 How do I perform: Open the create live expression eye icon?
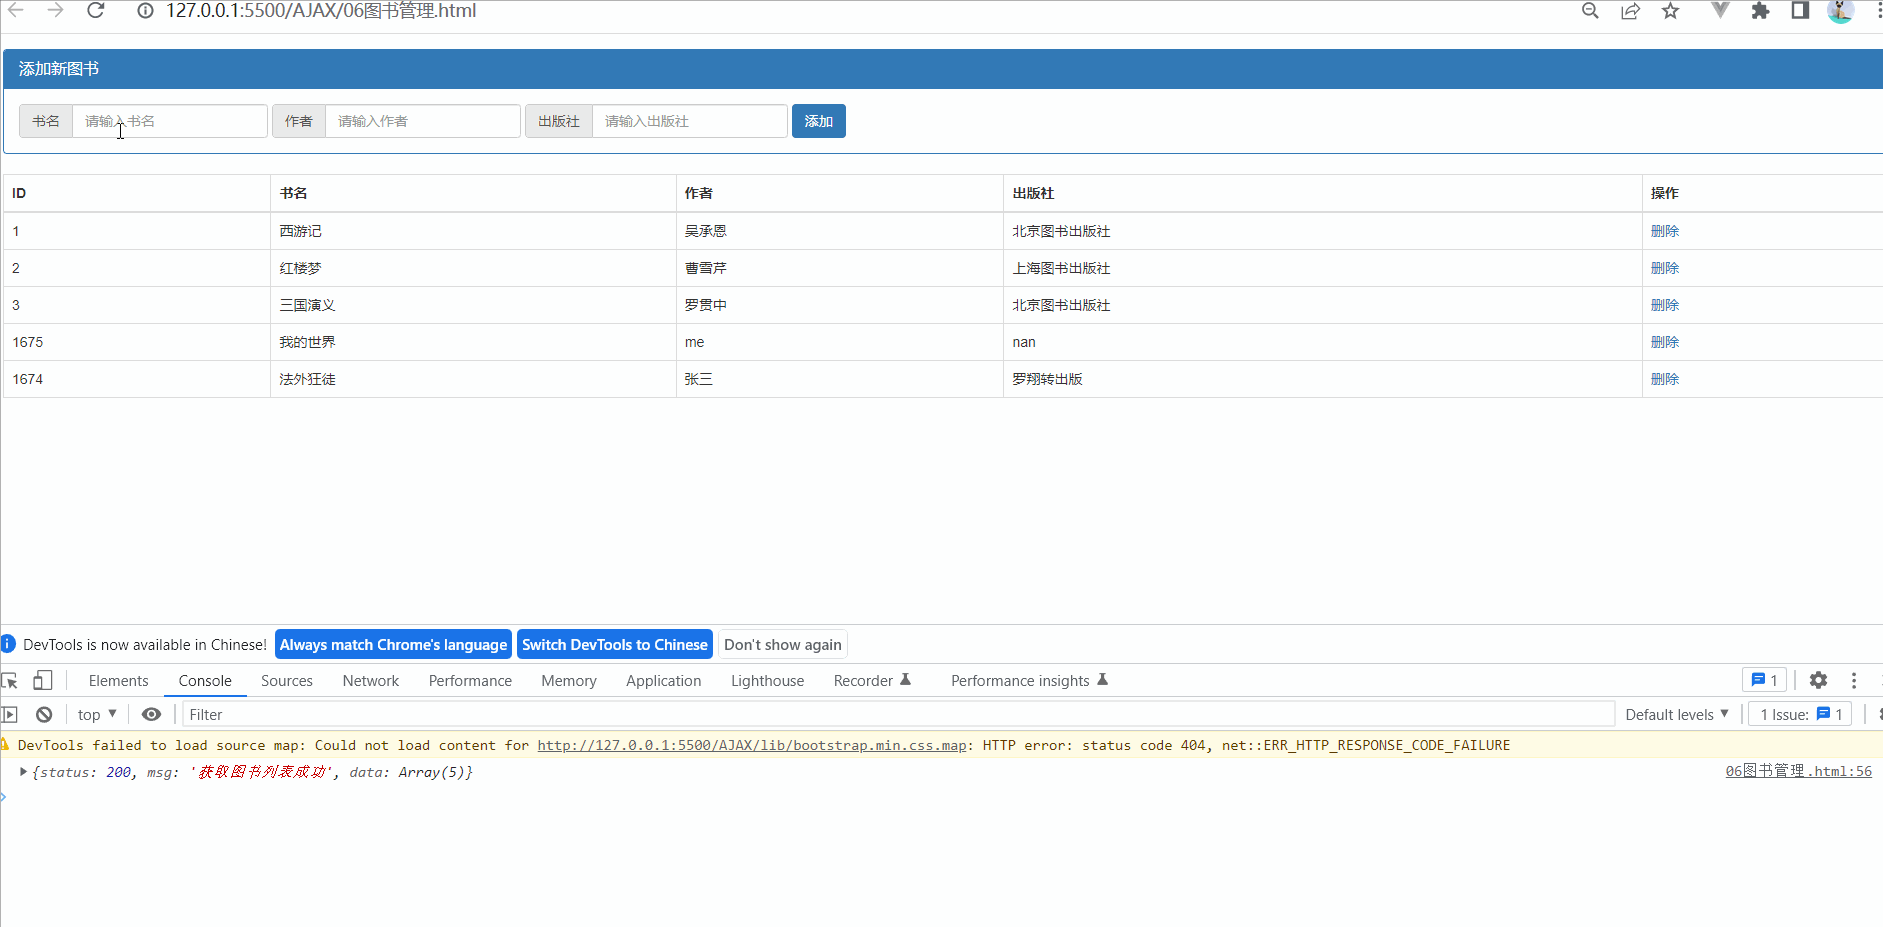coord(151,714)
